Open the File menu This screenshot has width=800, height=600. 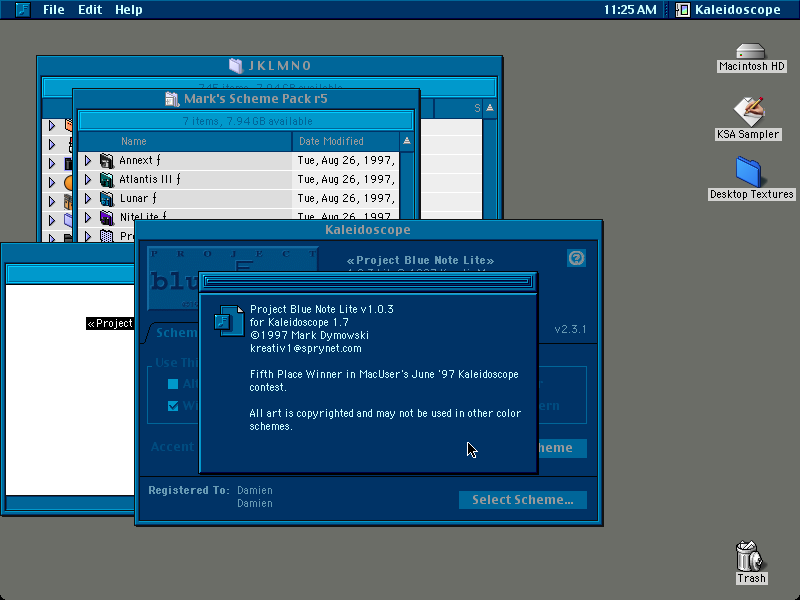tap(54, 10)
